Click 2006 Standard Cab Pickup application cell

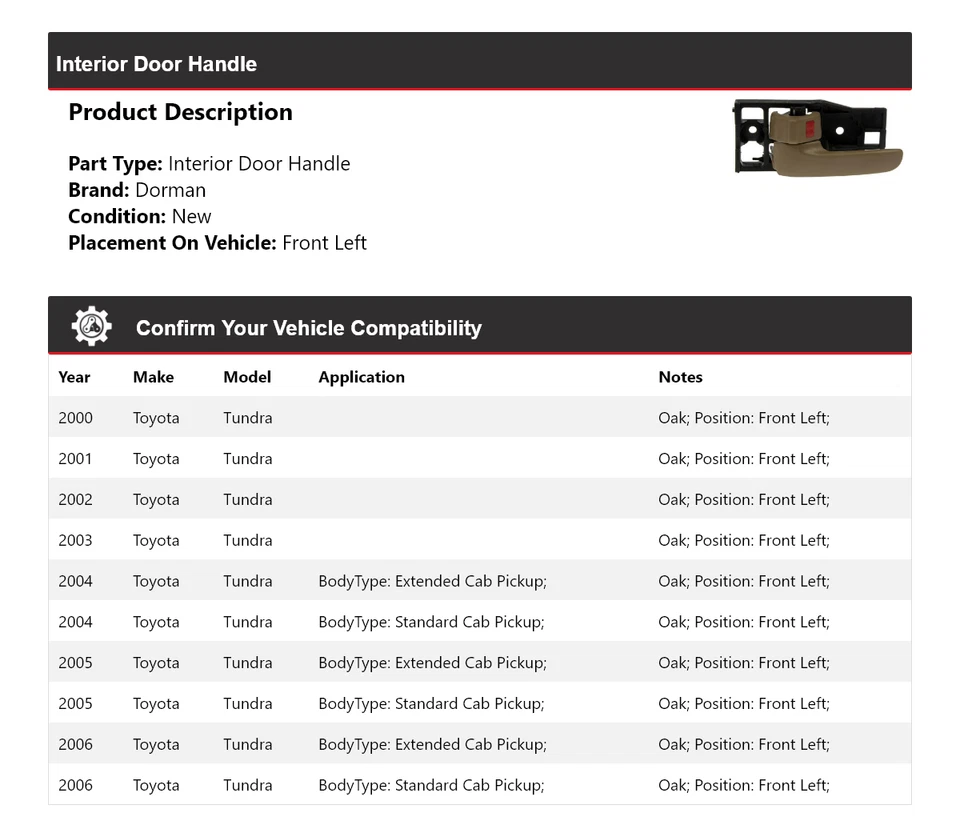pyautogui.click(x=431, y=785)
